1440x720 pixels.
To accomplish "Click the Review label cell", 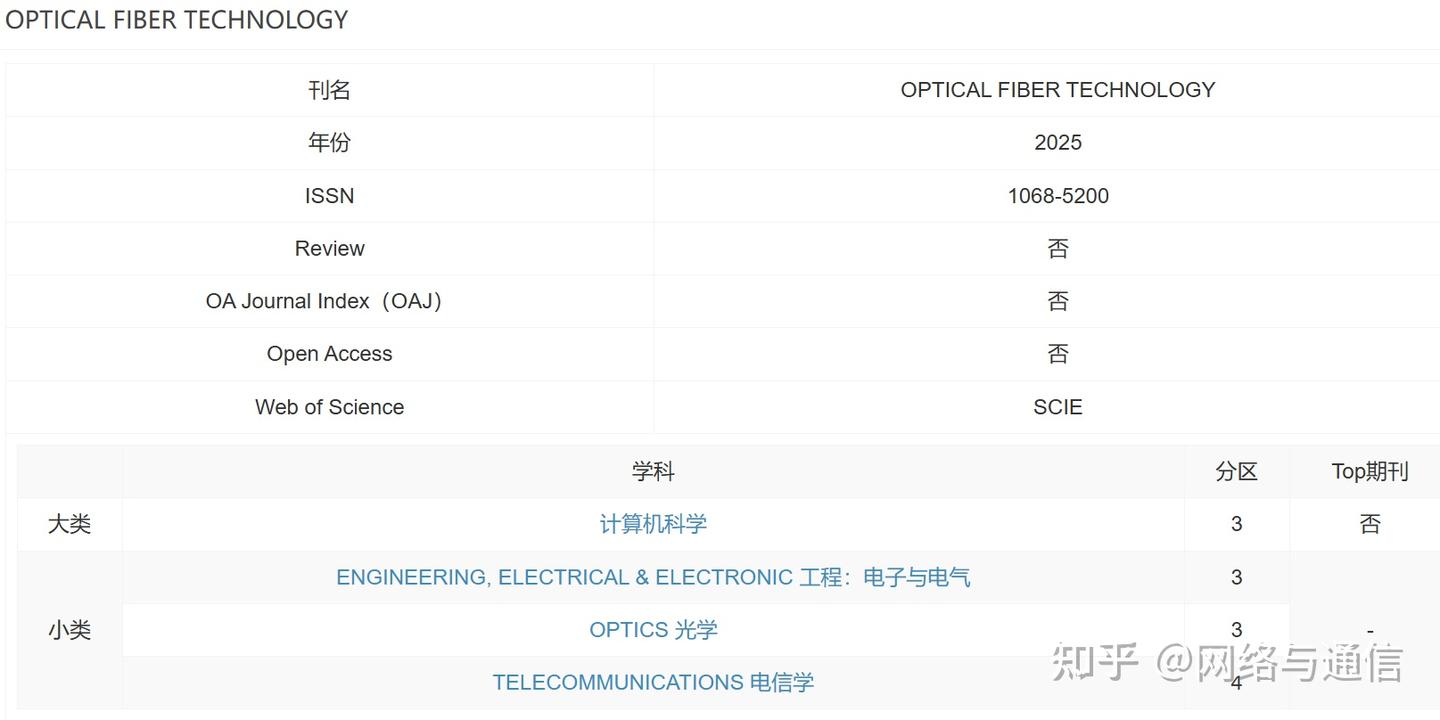I will coord(329,249).
